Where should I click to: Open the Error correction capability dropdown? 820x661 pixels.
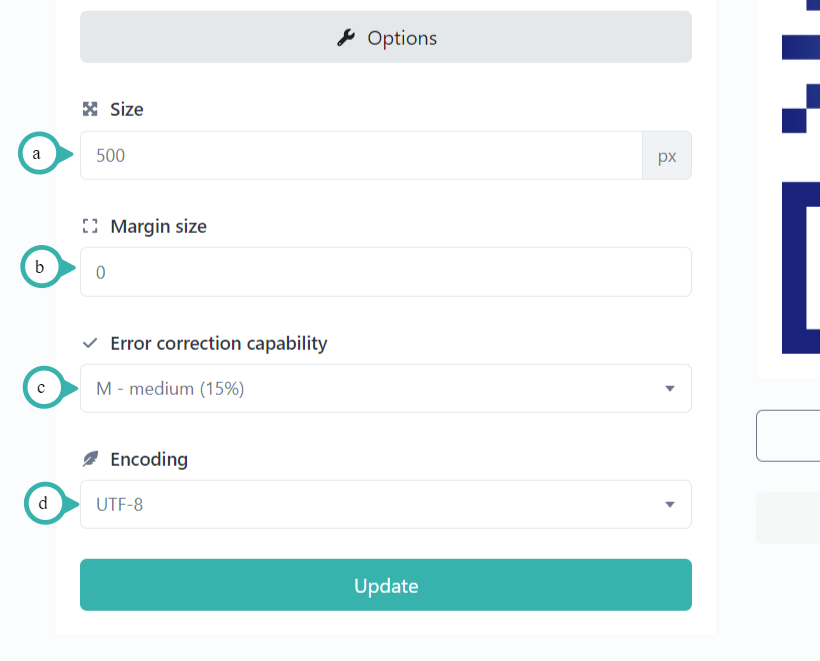click(385, 388)
